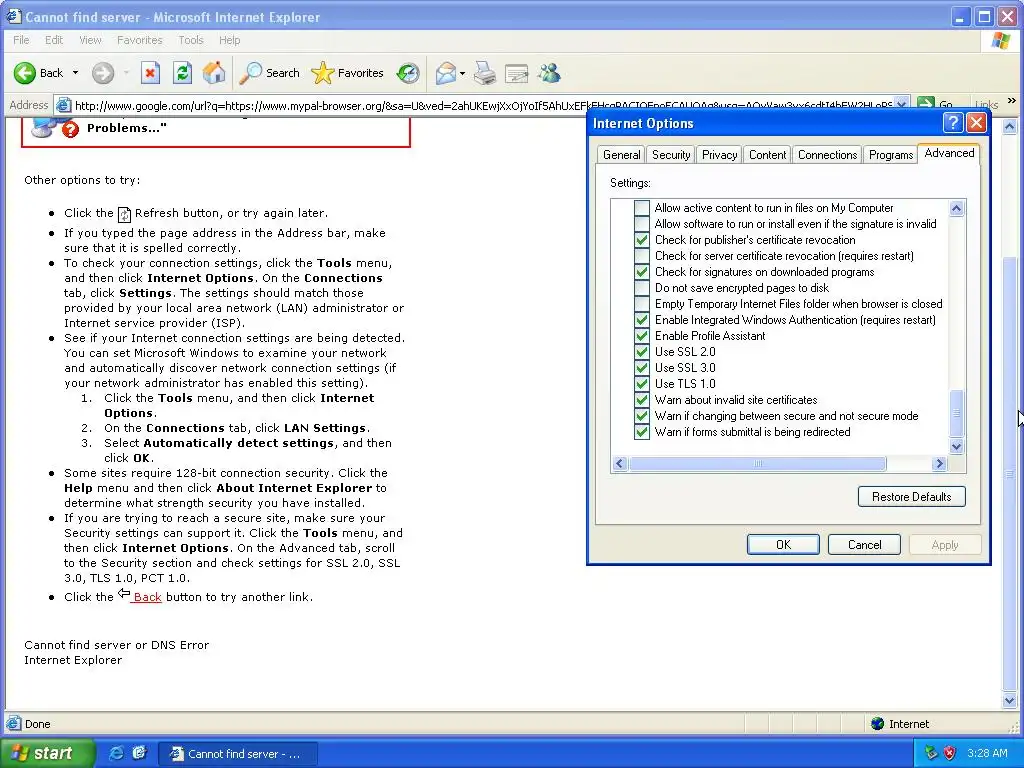Click the taskbar clock showing 3:28 AM

tap(987, 753)
